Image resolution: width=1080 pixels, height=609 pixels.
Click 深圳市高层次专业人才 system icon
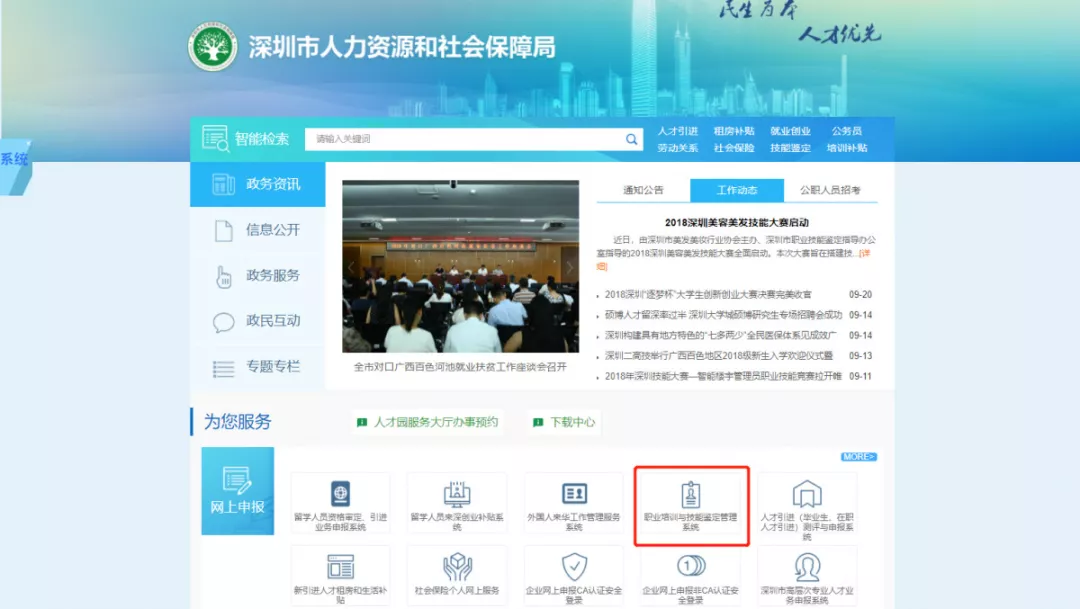point(806,567)
